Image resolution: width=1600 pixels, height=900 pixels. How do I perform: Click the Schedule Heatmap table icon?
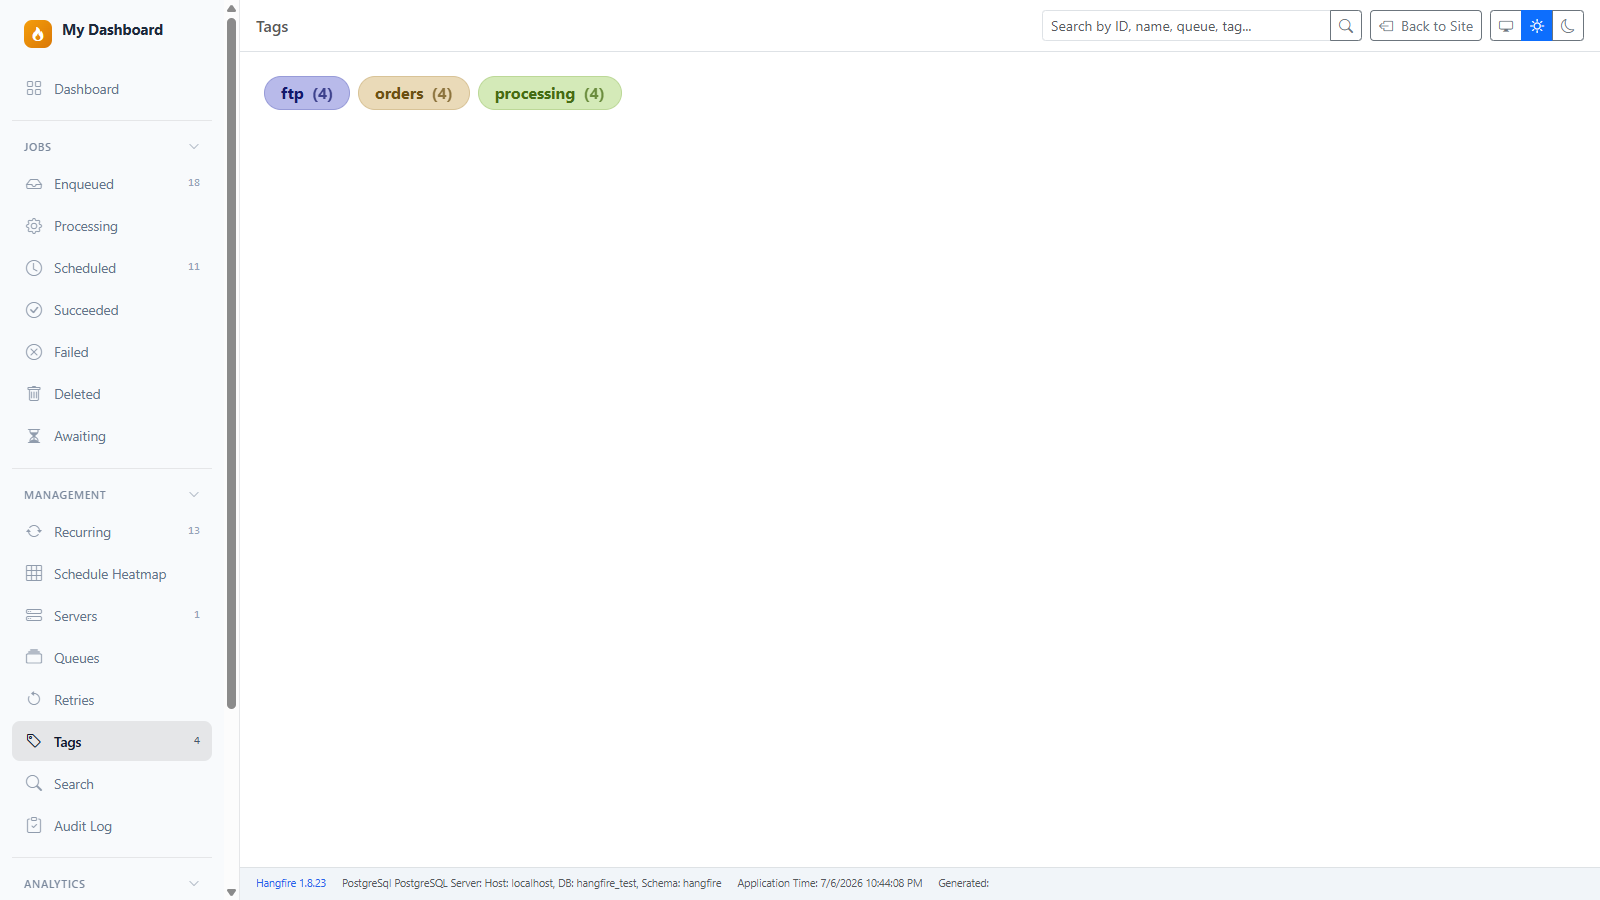34,573
